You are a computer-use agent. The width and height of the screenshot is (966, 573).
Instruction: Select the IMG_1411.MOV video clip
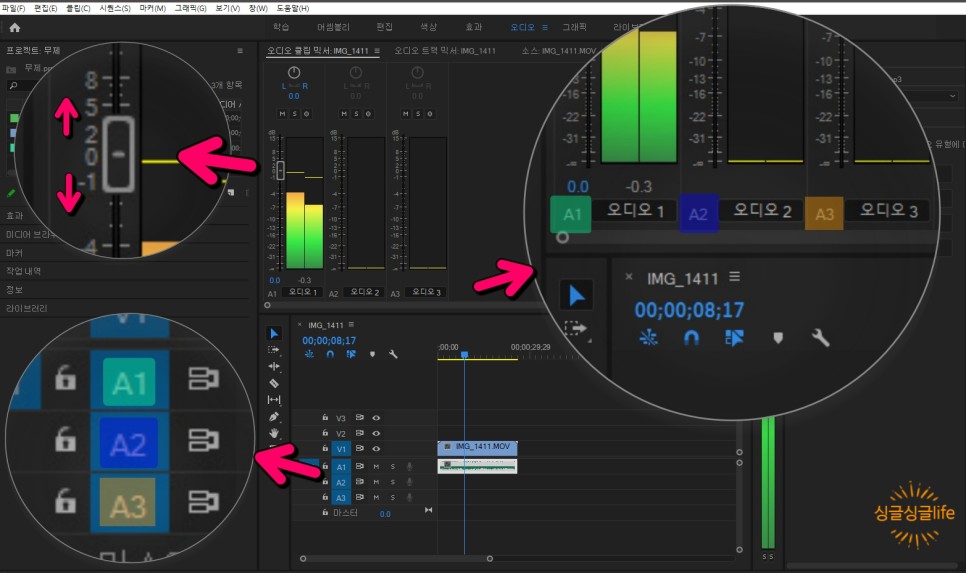pyautogui.click(x=477, y=449)
